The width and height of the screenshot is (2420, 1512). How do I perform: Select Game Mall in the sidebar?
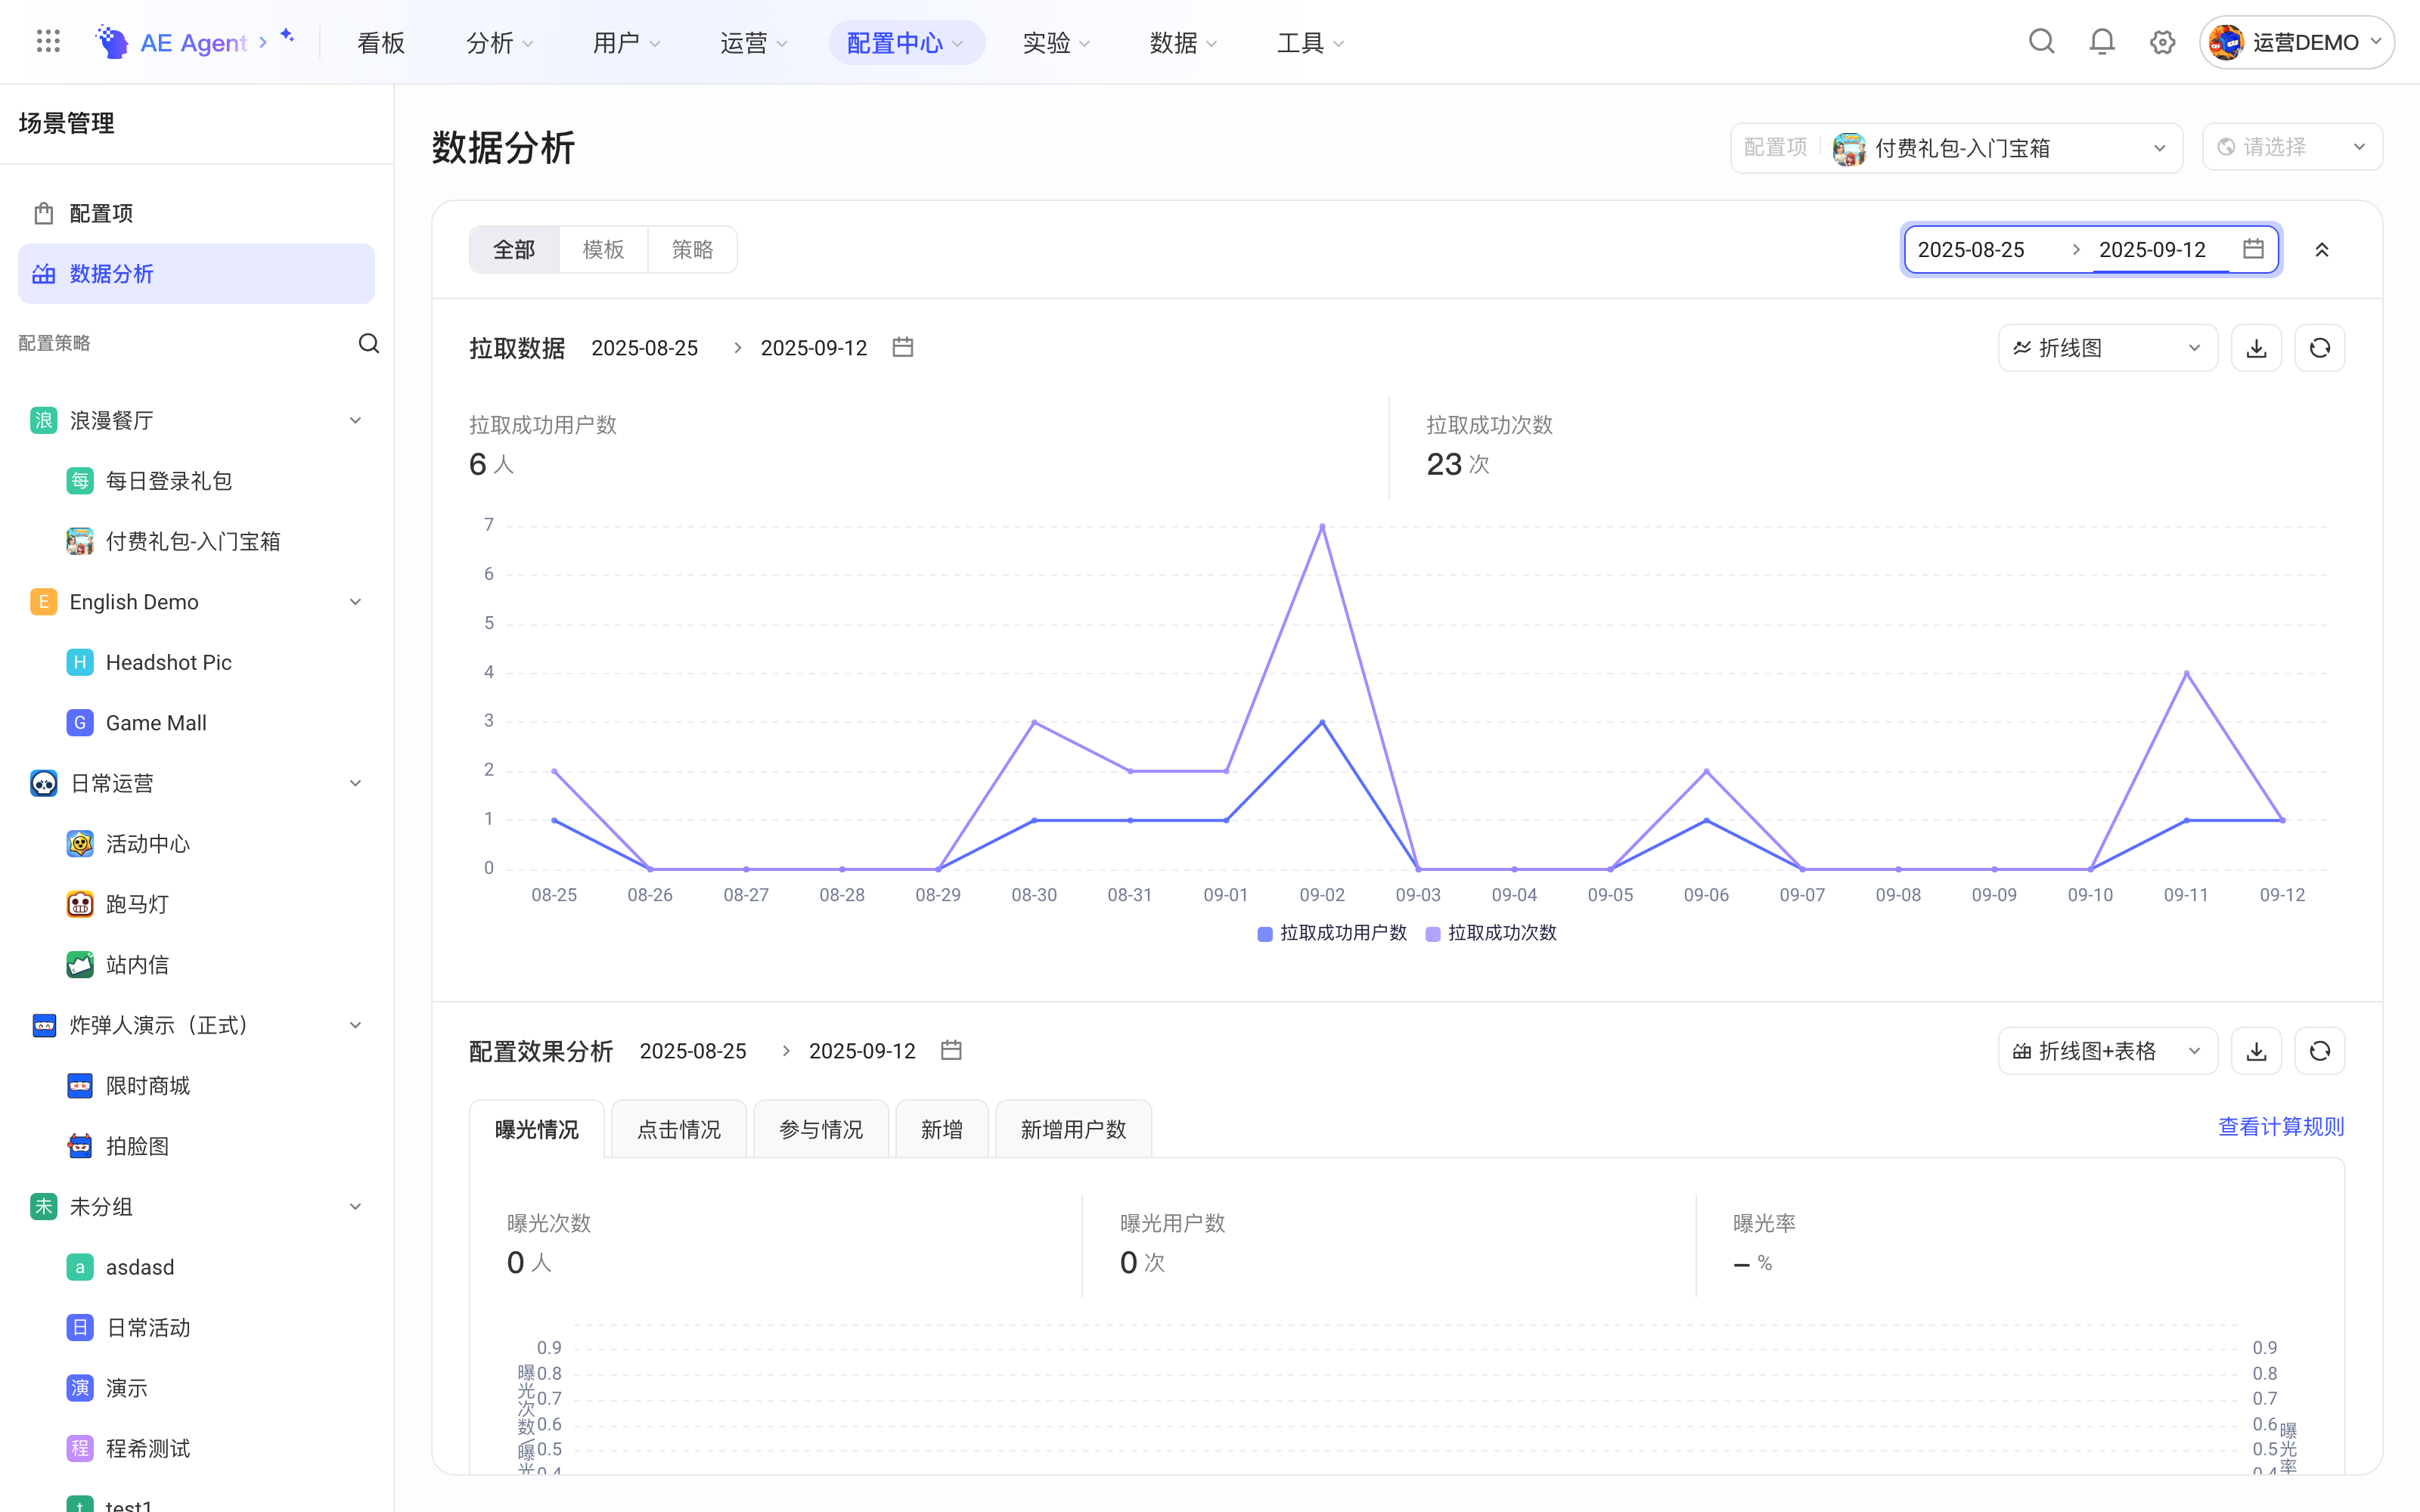click(197, 723)
